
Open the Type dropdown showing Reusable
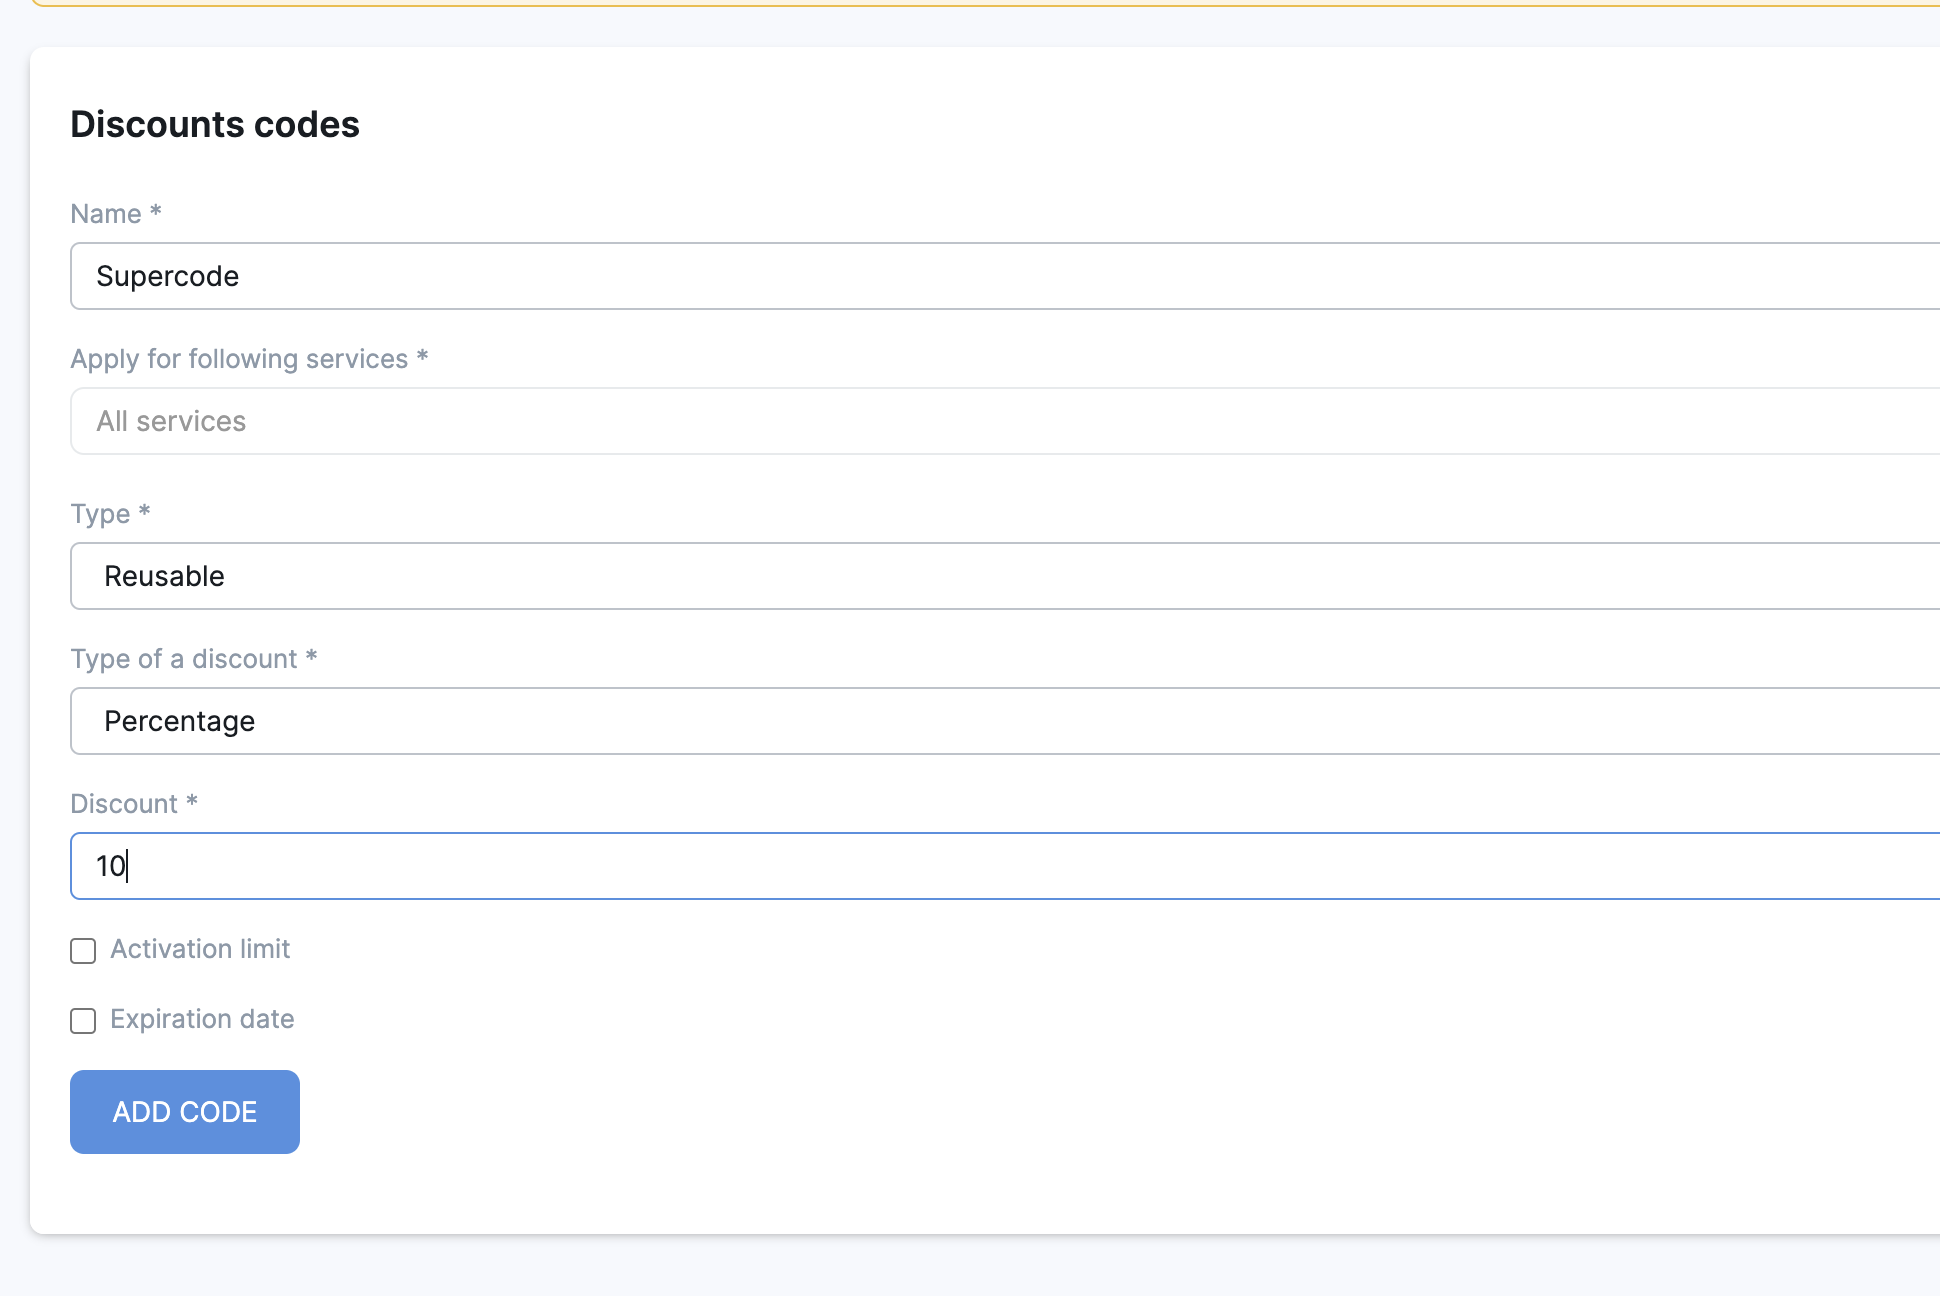click(x=1000, y=576)
